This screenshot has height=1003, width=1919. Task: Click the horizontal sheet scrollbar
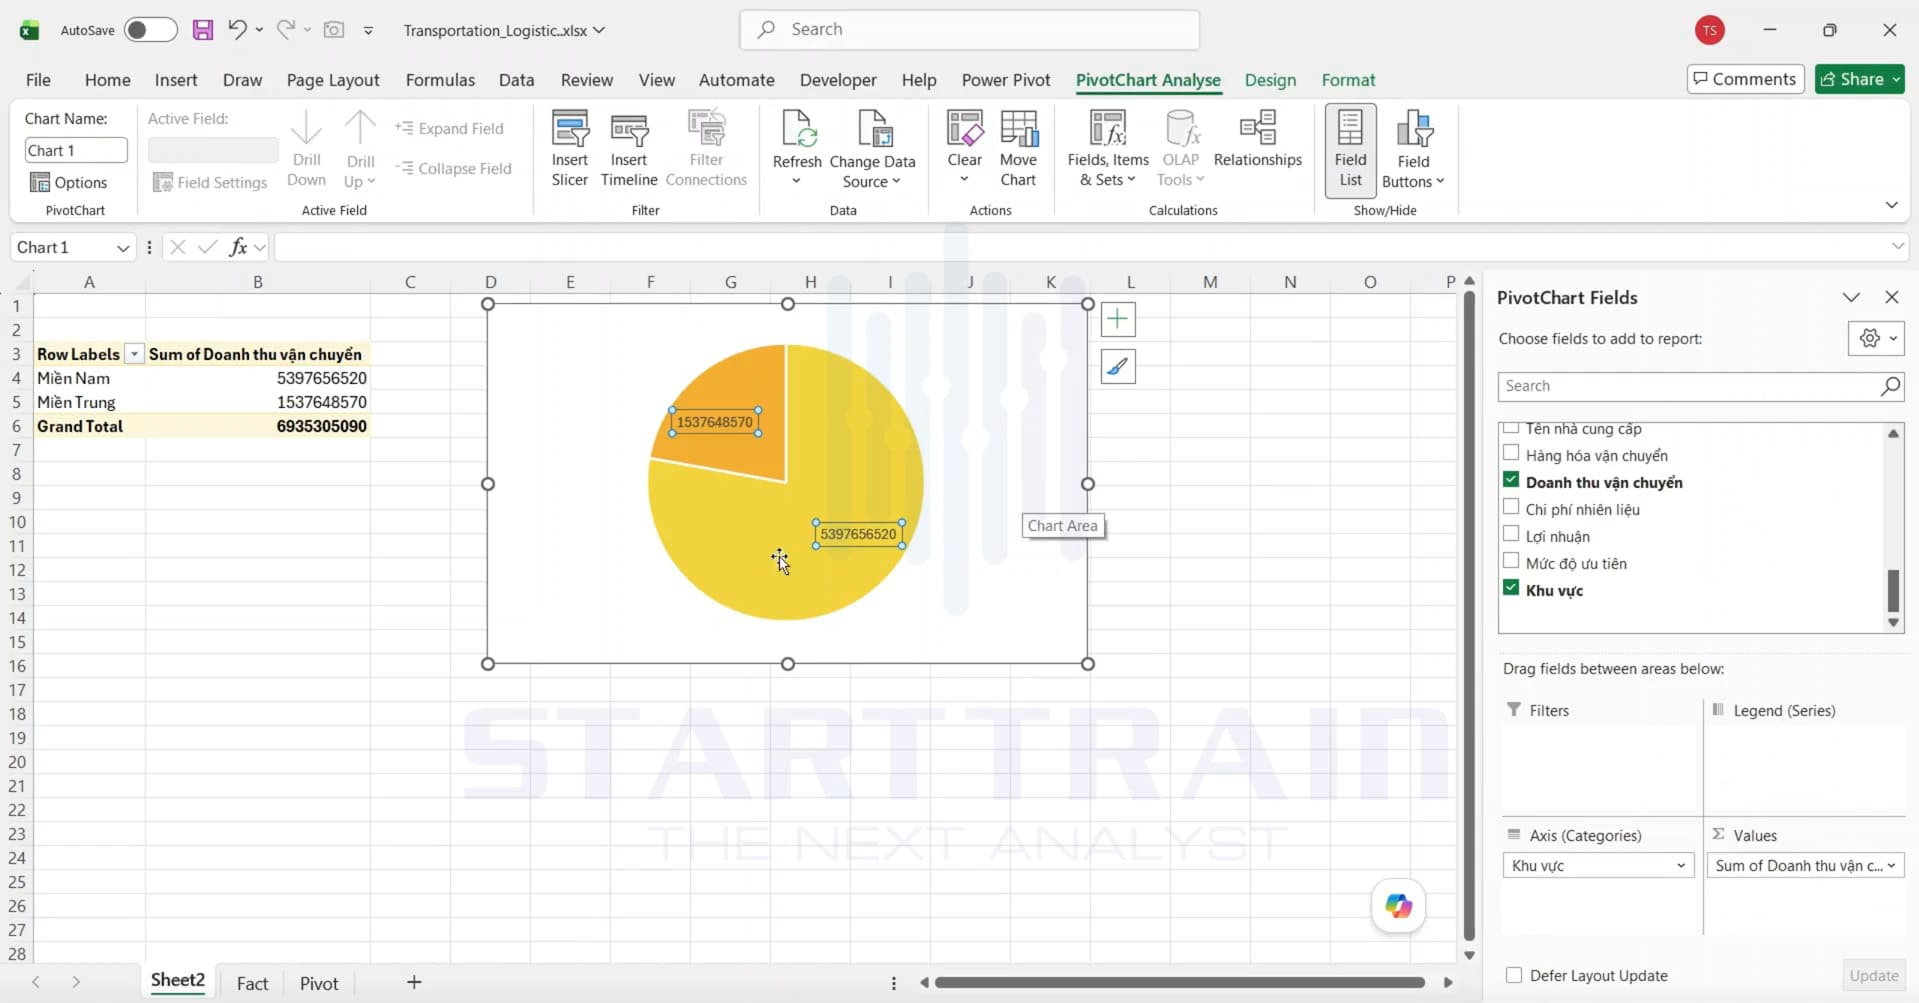point(1180,983)
